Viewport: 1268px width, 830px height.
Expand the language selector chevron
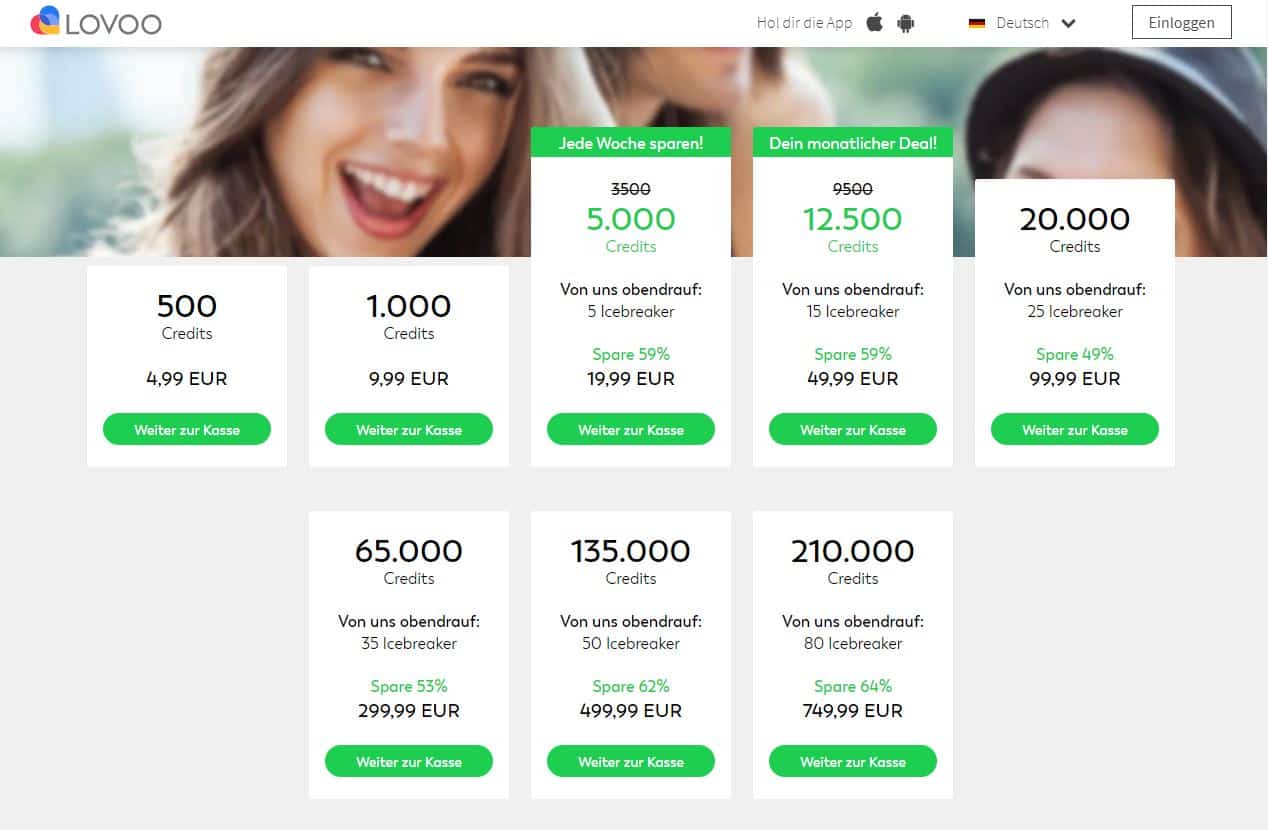(1067, 23)
